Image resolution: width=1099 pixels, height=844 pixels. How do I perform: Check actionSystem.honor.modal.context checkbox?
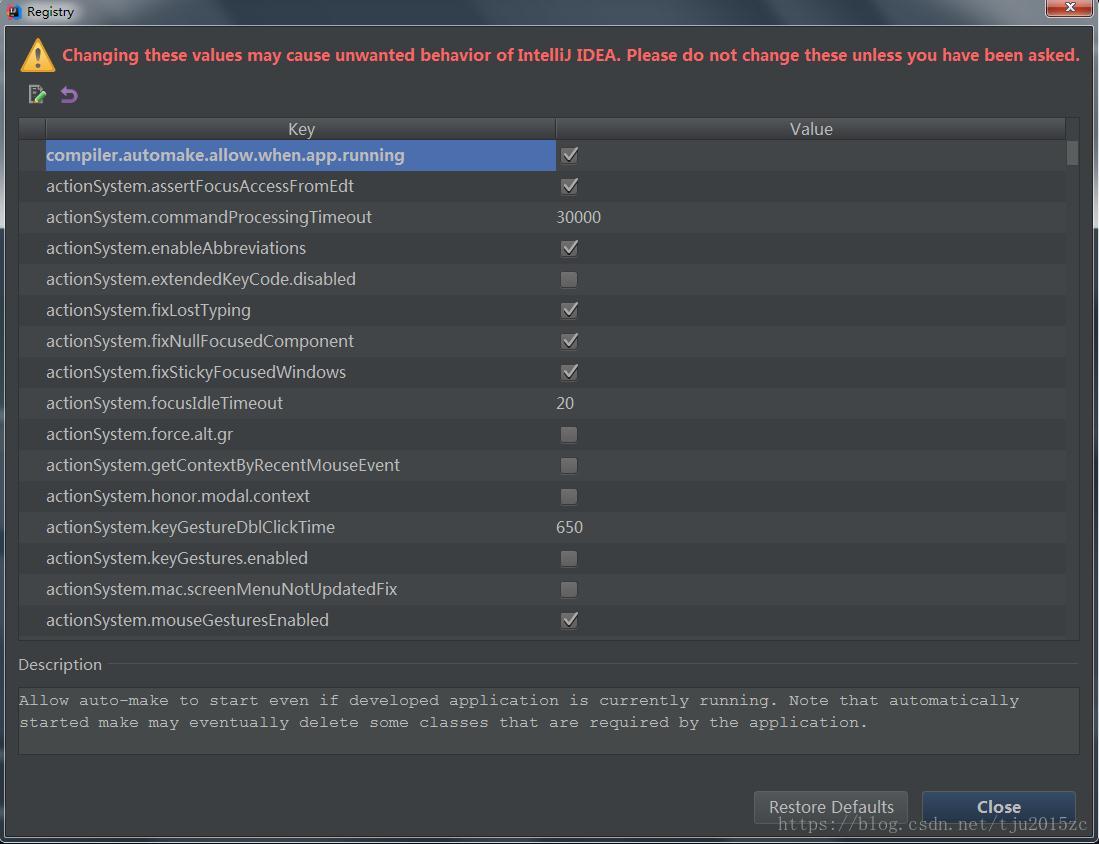click(x=569, y=496)
